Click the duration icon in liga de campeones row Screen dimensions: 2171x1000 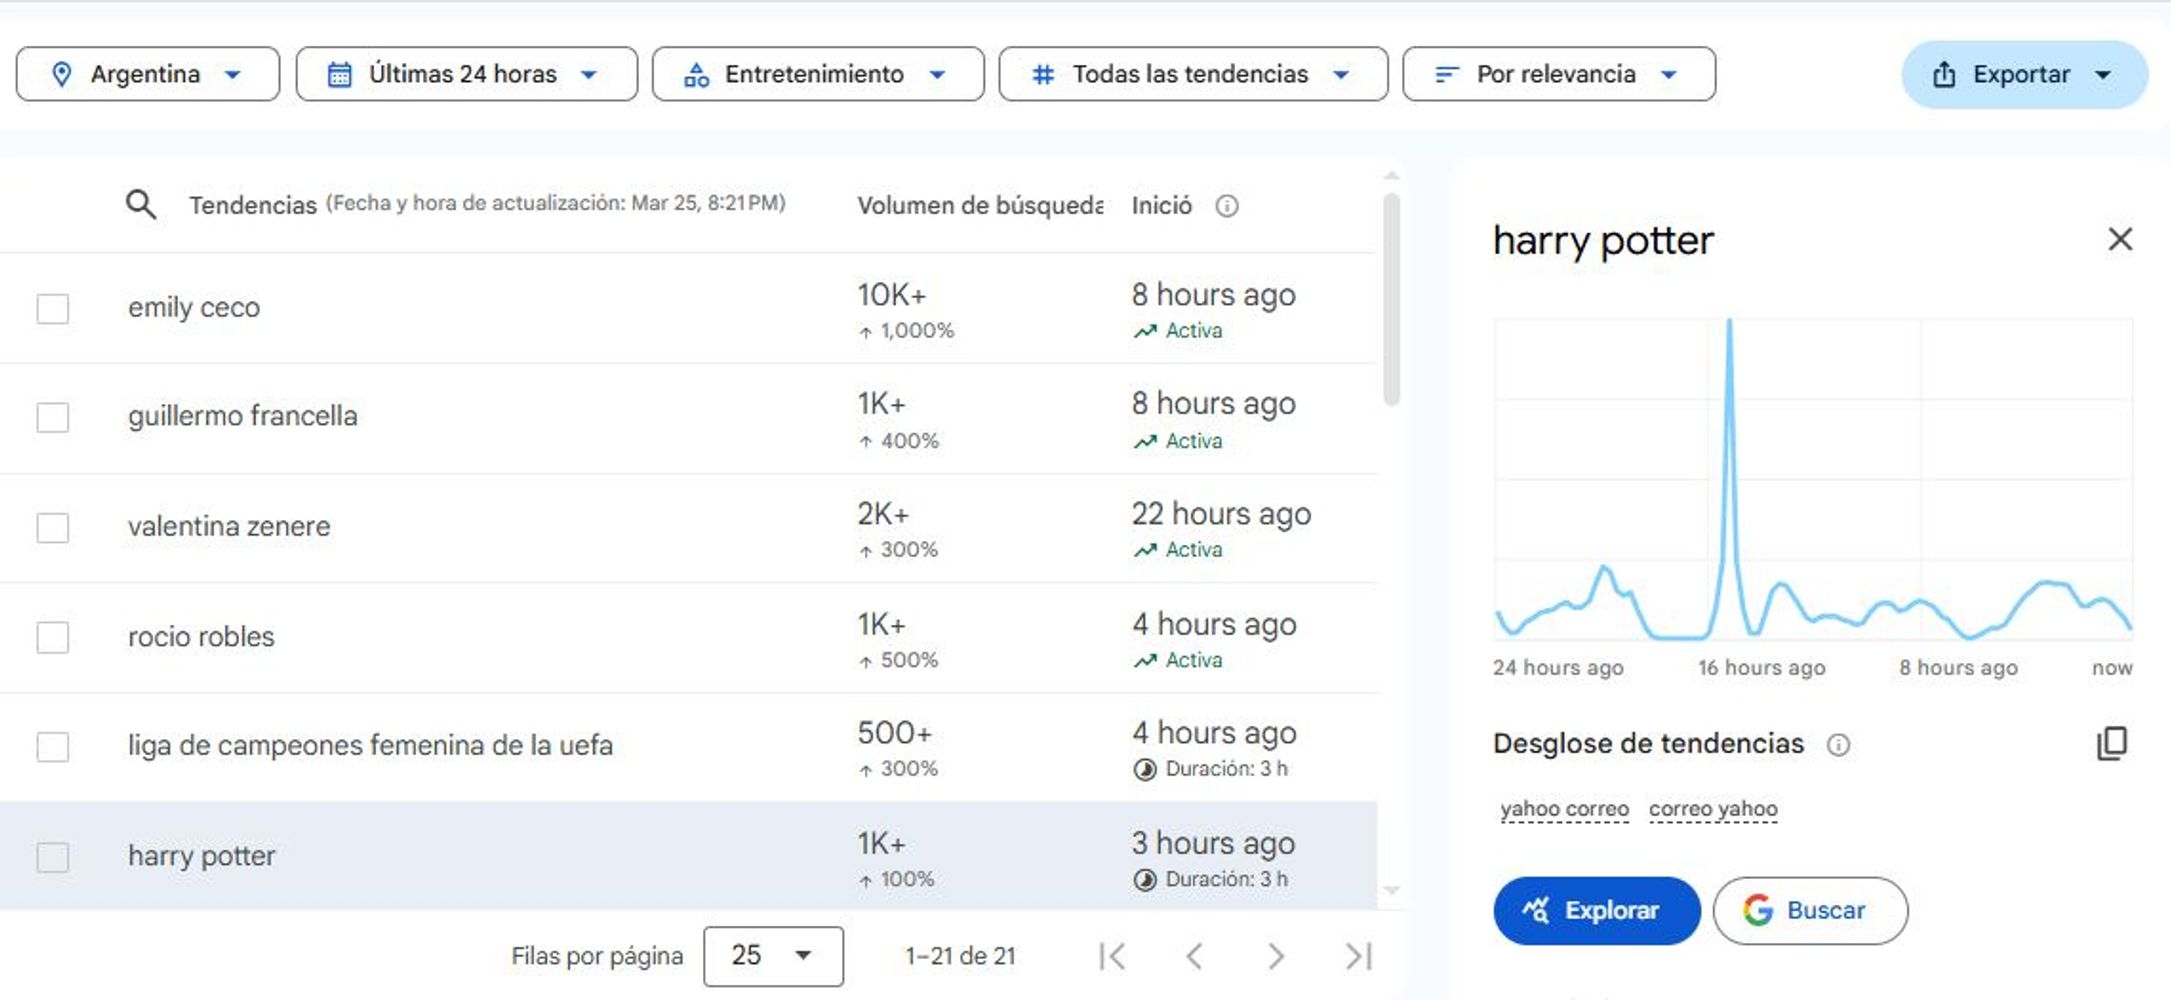[x=1145, y=770]
